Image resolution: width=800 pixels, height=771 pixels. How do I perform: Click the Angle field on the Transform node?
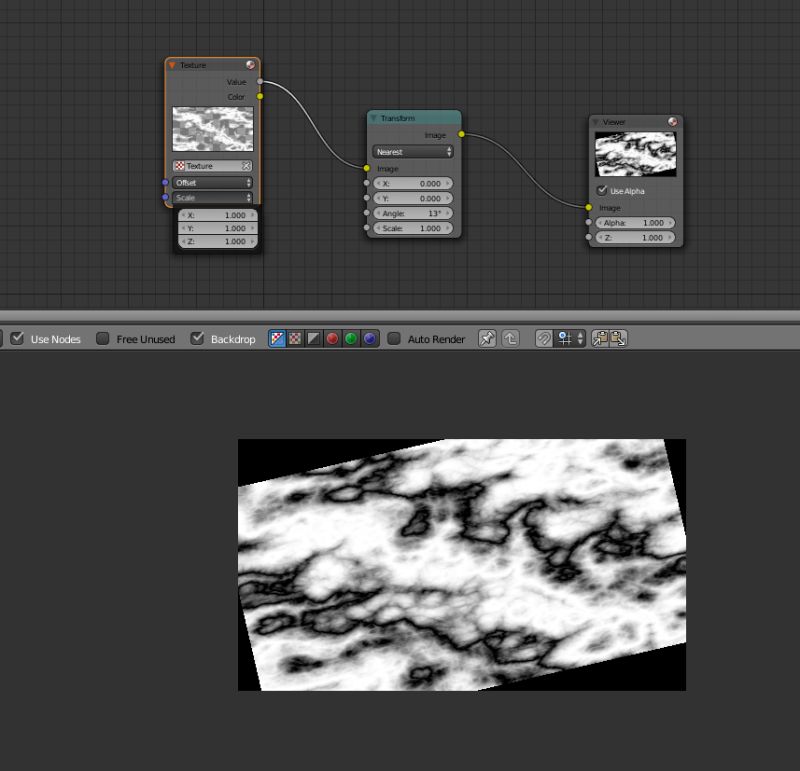411,213
